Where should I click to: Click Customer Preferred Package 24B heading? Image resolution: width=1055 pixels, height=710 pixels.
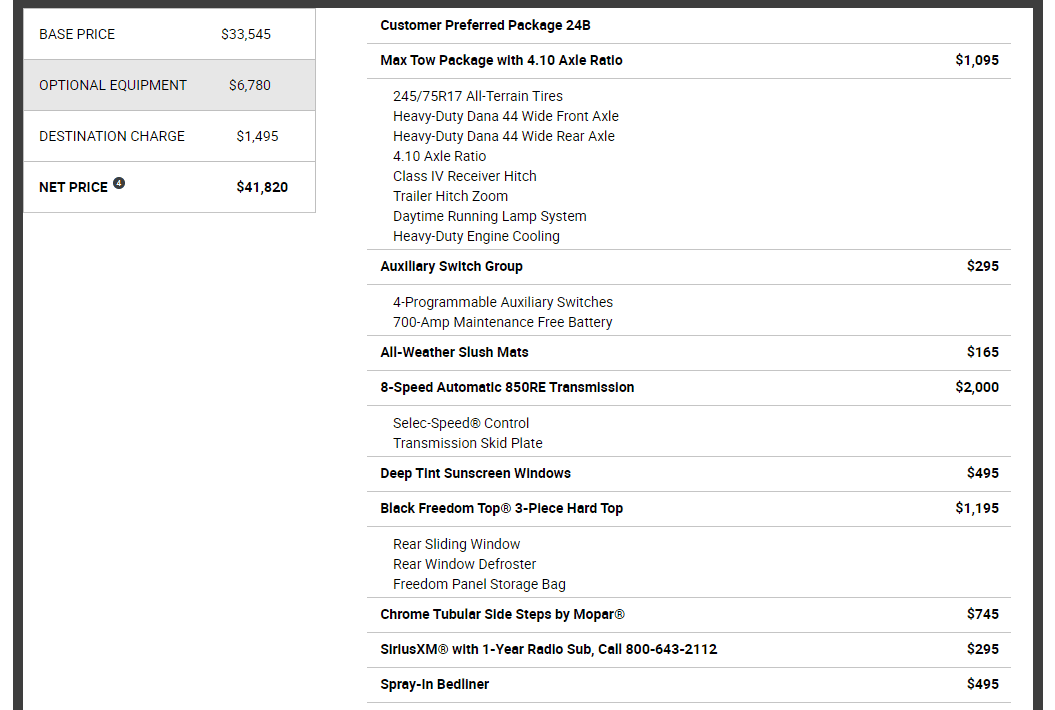pos(485,26)
